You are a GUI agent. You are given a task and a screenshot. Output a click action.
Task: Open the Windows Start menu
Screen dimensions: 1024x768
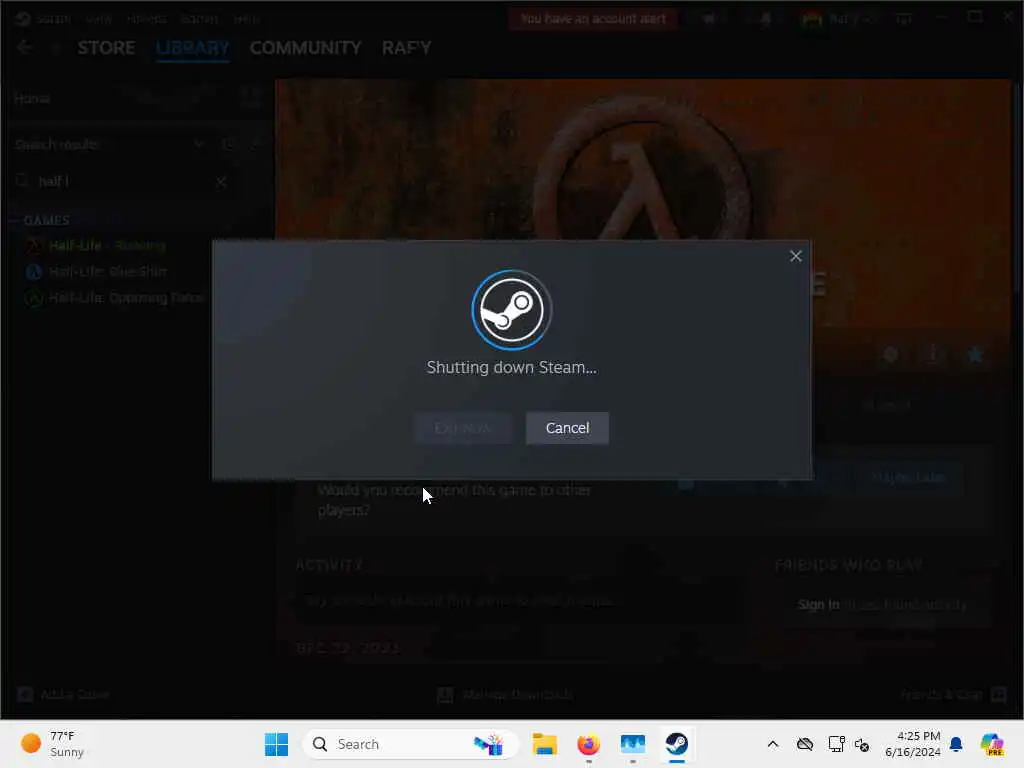click(x=276, y=744)
